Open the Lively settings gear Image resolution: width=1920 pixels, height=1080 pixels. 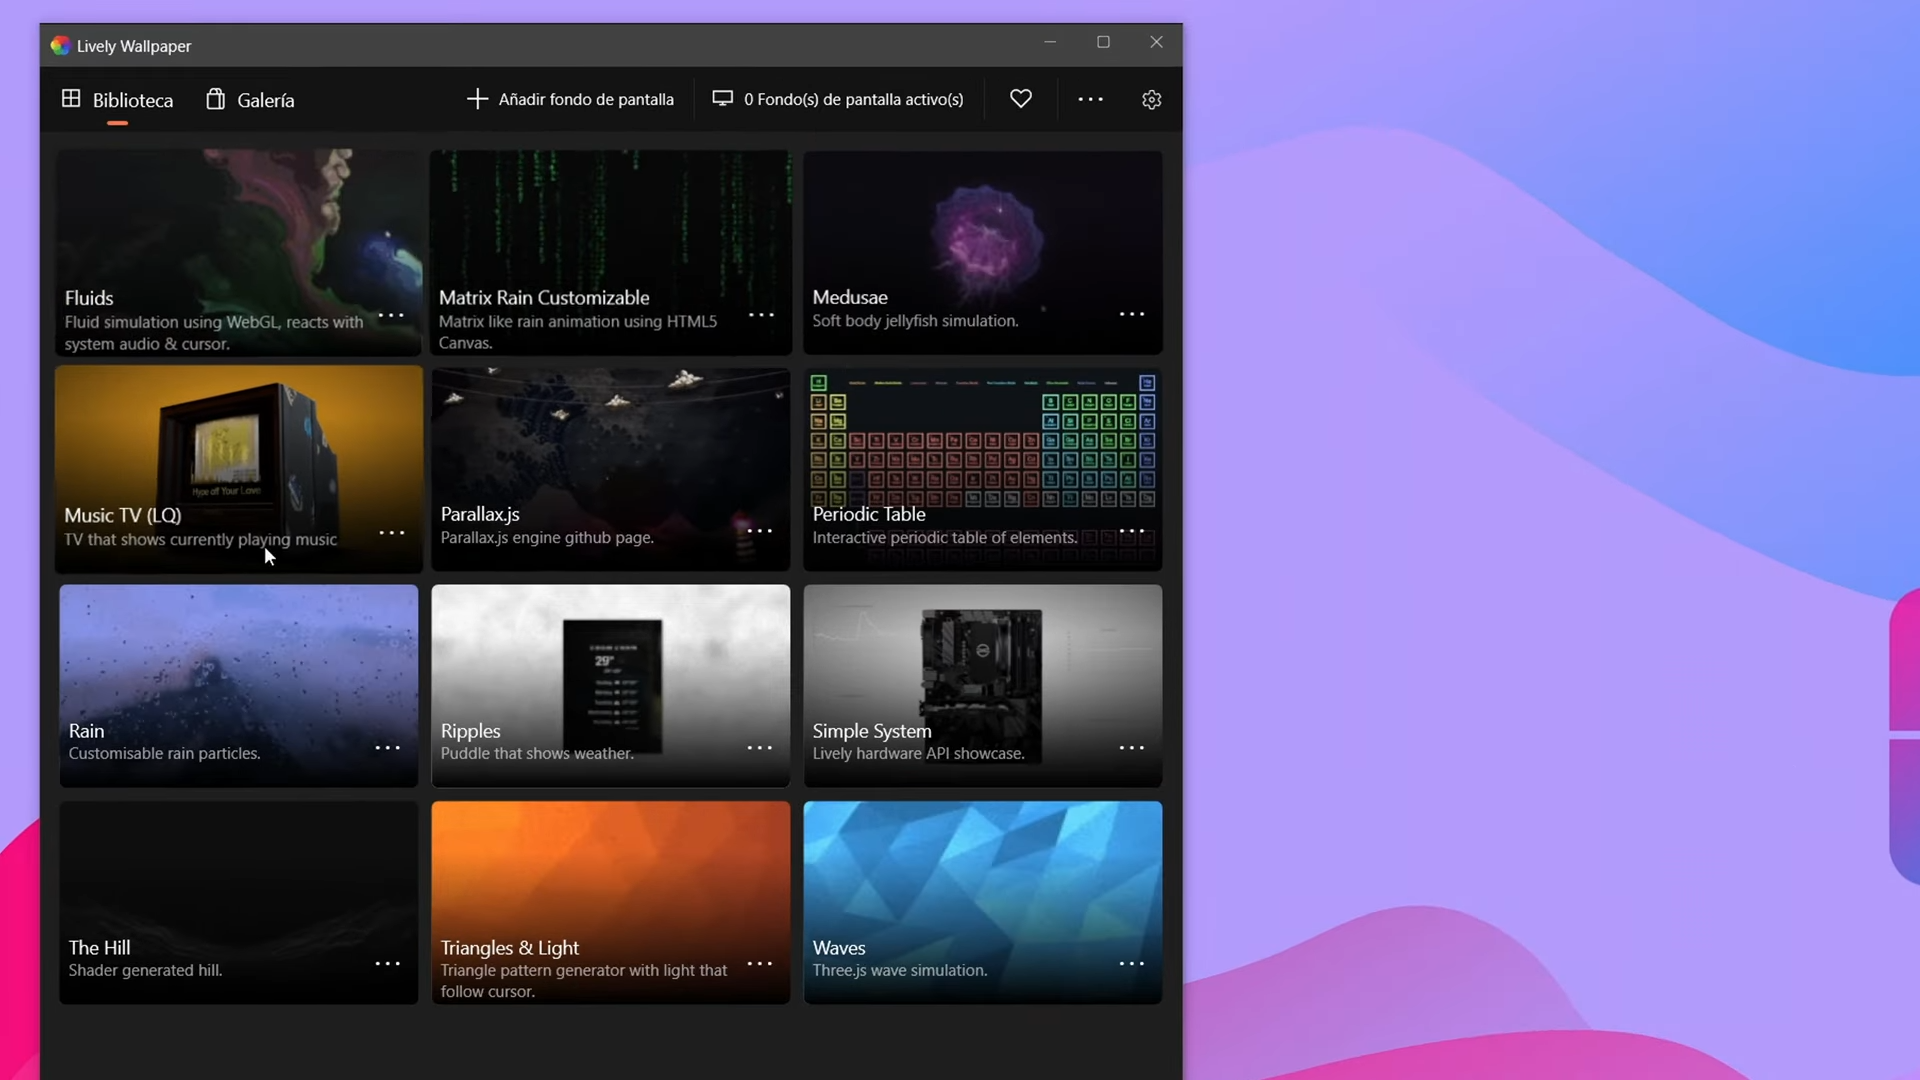point(1151,99)
